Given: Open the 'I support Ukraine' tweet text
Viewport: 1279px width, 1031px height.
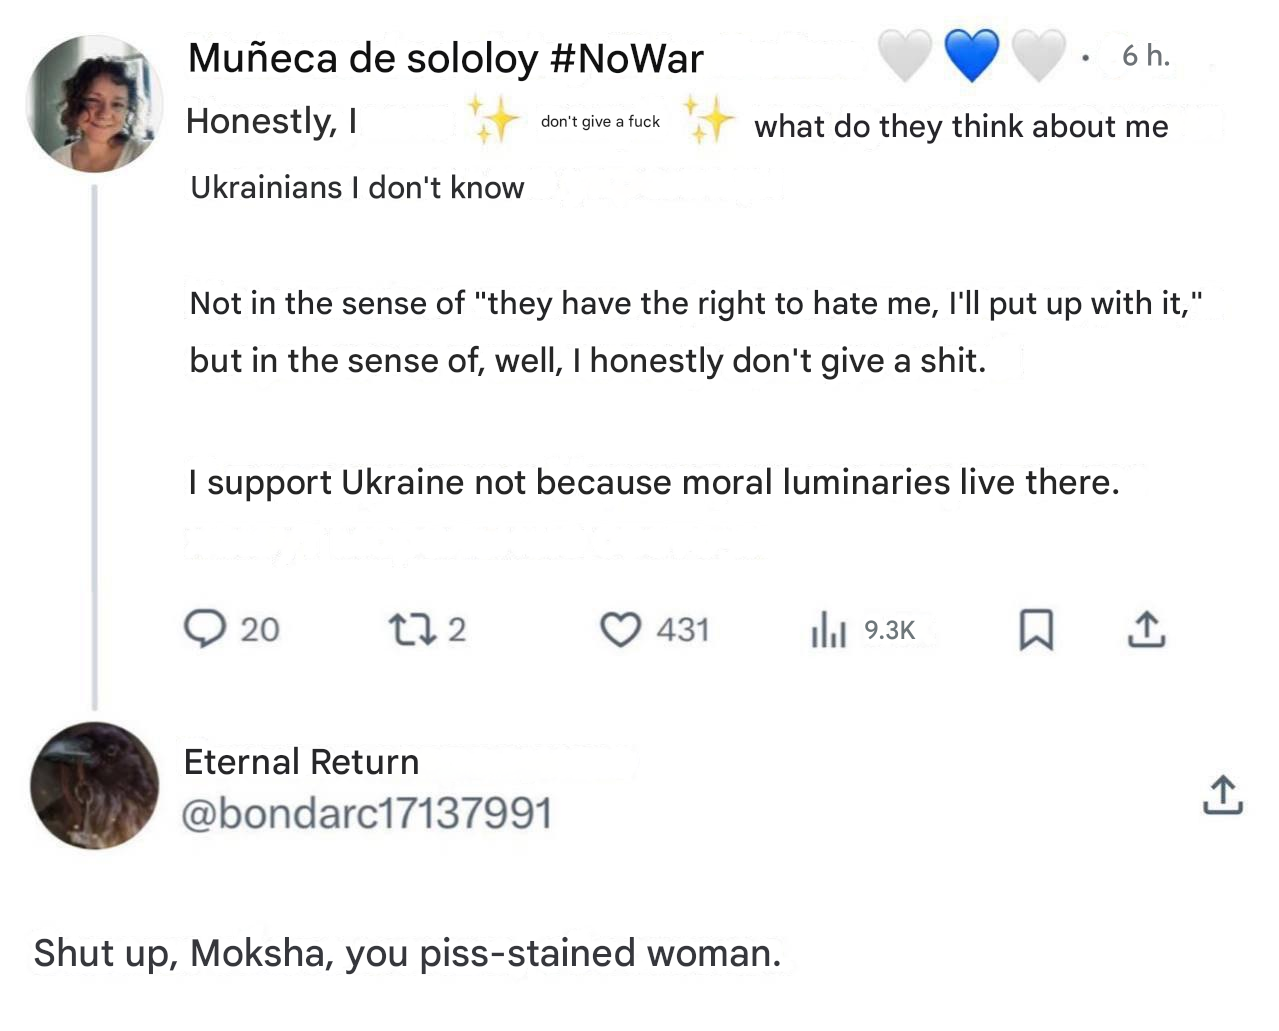Looking at the screenshot, I should pyautogui.click(x=654, y=483).
